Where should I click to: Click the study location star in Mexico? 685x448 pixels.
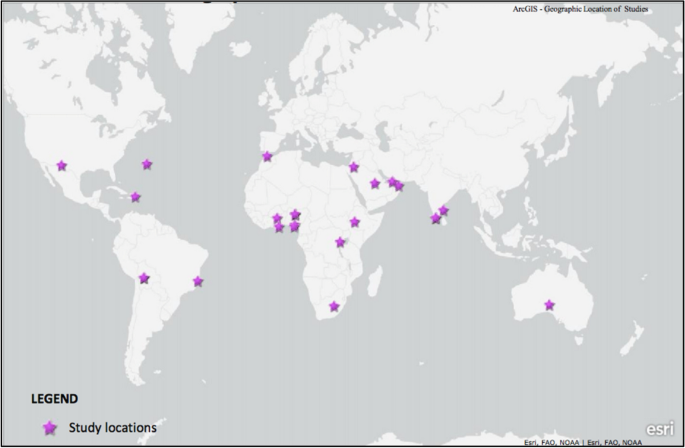coord(62,165)
